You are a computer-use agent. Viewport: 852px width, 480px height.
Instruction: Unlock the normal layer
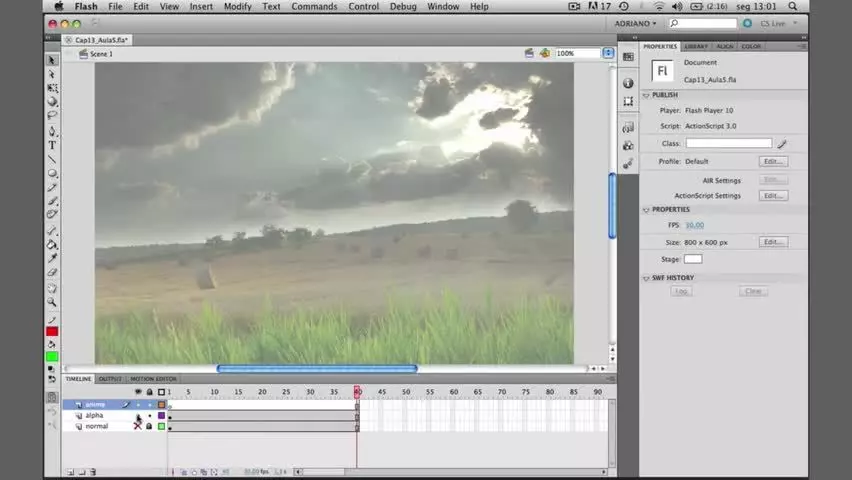[149, 427]
